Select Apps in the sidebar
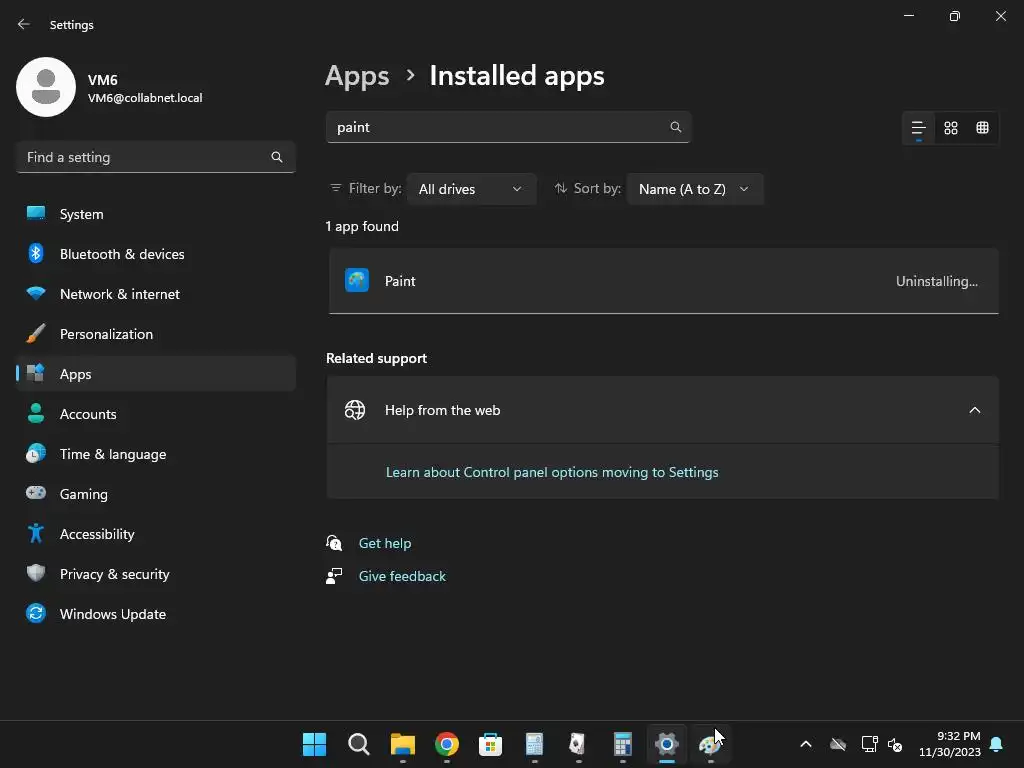Image resolution: width=1024 pixels, height=768 pixels. (x=155, y=374)
